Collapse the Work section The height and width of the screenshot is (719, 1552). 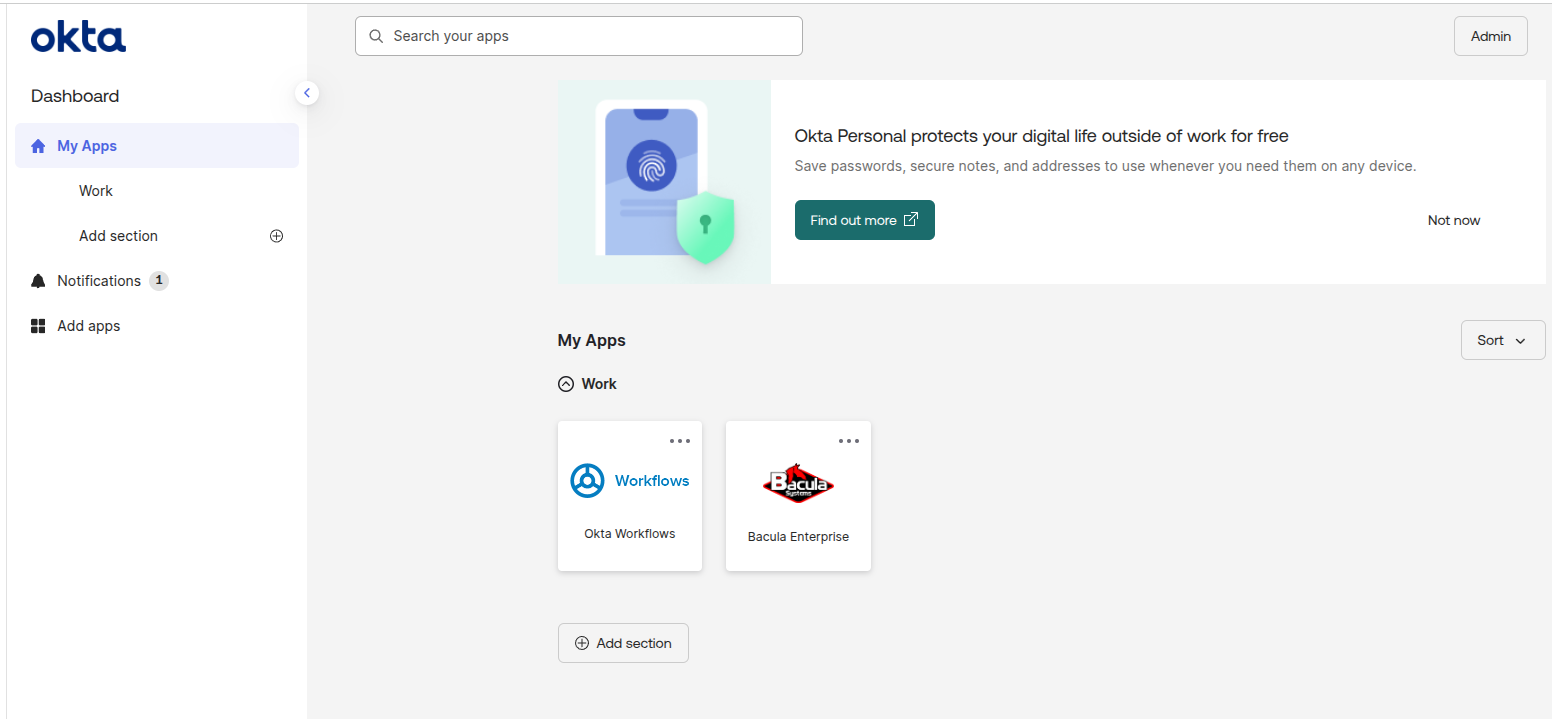click(566, 384)
